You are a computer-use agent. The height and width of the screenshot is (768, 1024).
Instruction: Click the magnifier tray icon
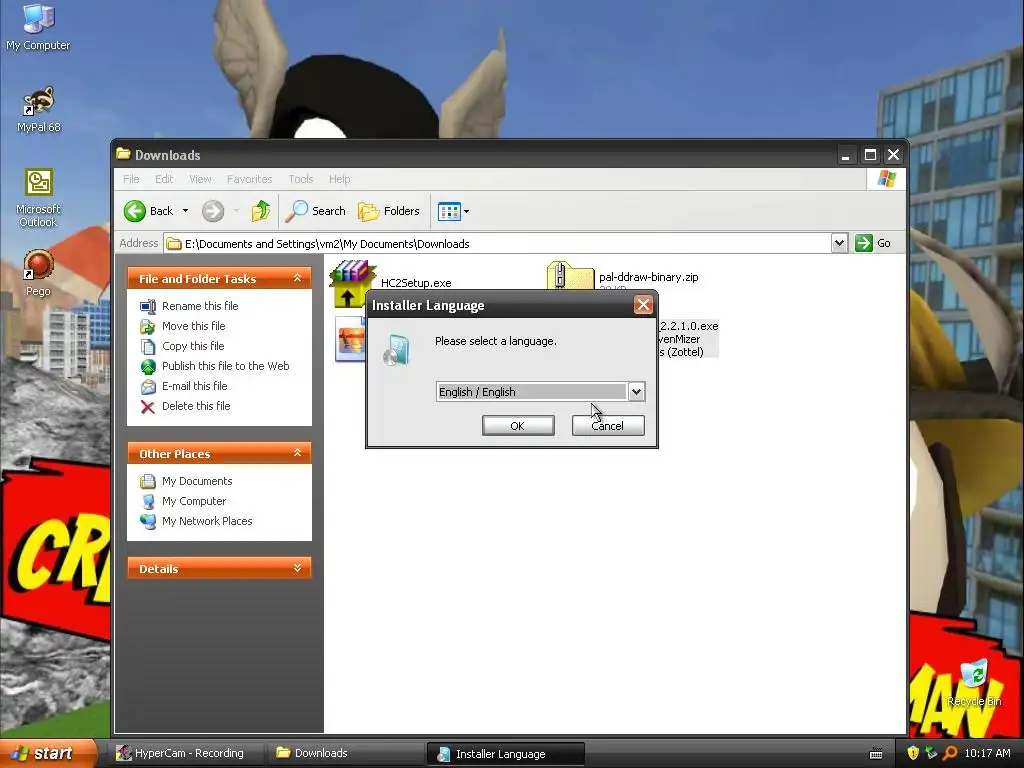click(x=950, y=753)
